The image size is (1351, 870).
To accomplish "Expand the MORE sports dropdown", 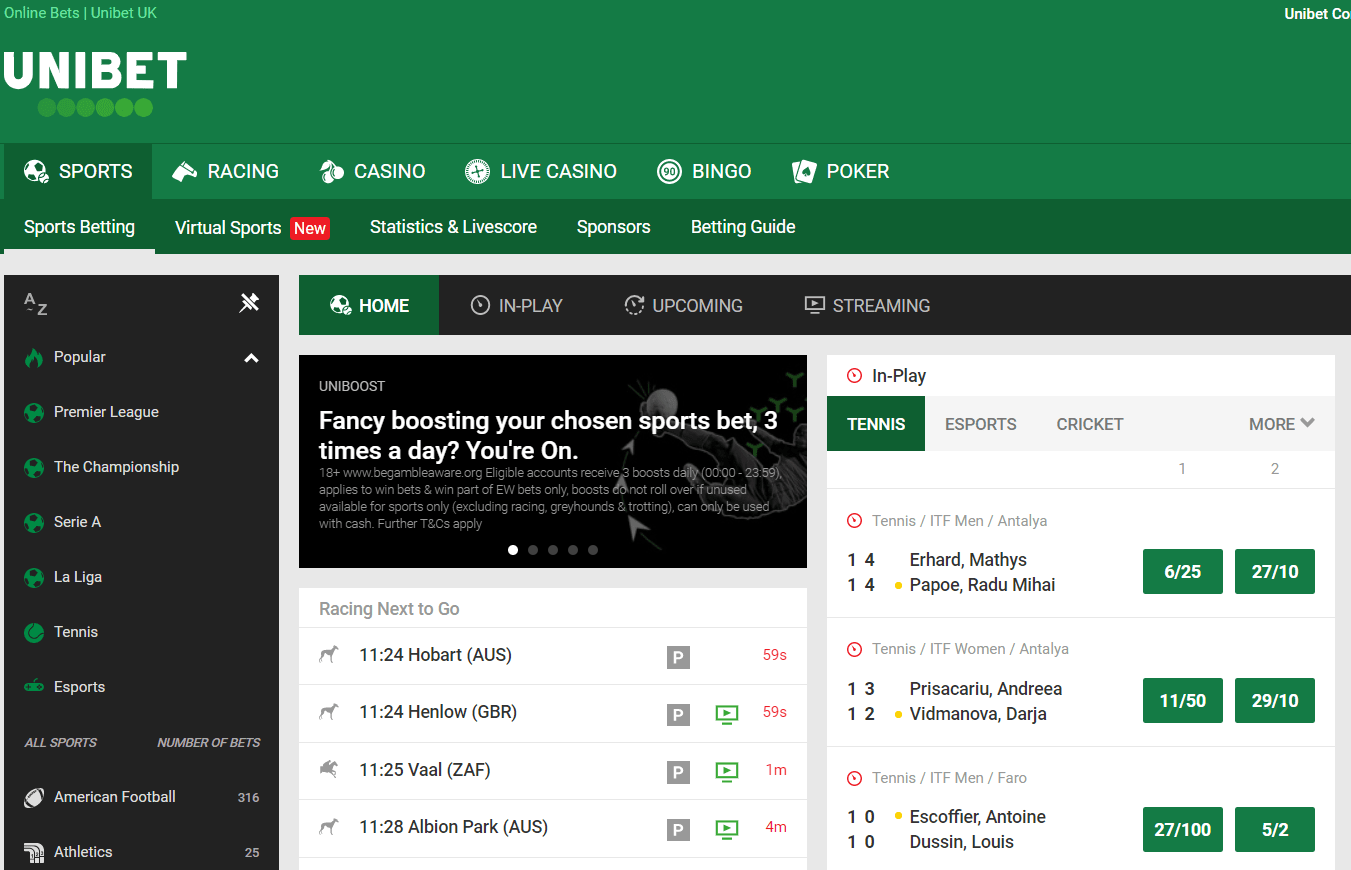I will tap(1281, 424).
